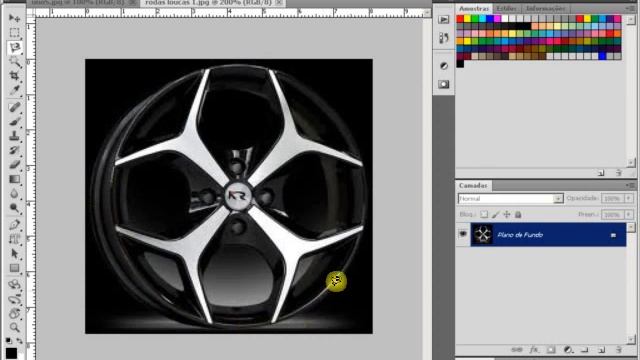Create a new layer in Camadas panel
The height and width of the screenshot is (360, 640).
[x=601, y=350]
